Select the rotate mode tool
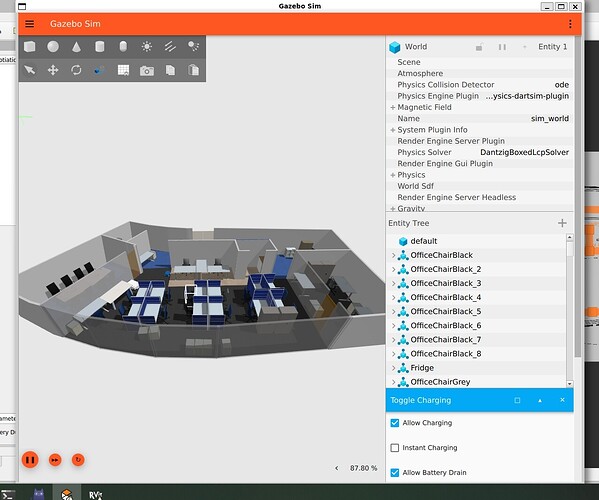This screenshot has width=599, height=500. click(x=76, y=70)
